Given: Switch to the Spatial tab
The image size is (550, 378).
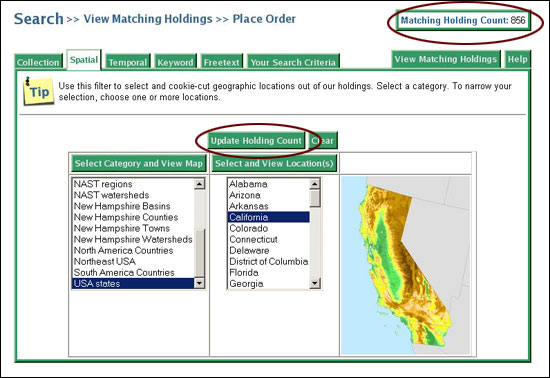Looking at the screenshot, I should pyautogui.click(x=84, y=60).
